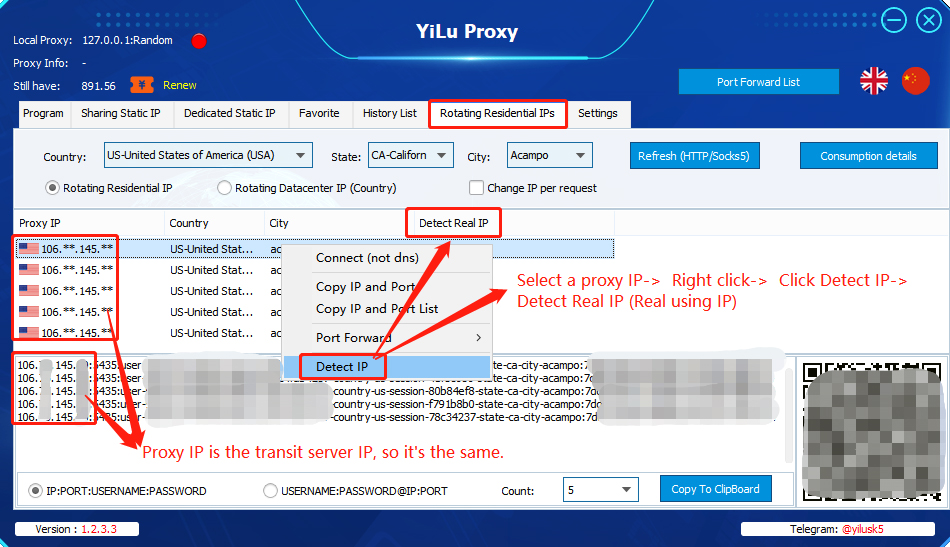Click the US flag in the first proxy row
Viewport: 950px width, 547px height.
pos(28,248)
